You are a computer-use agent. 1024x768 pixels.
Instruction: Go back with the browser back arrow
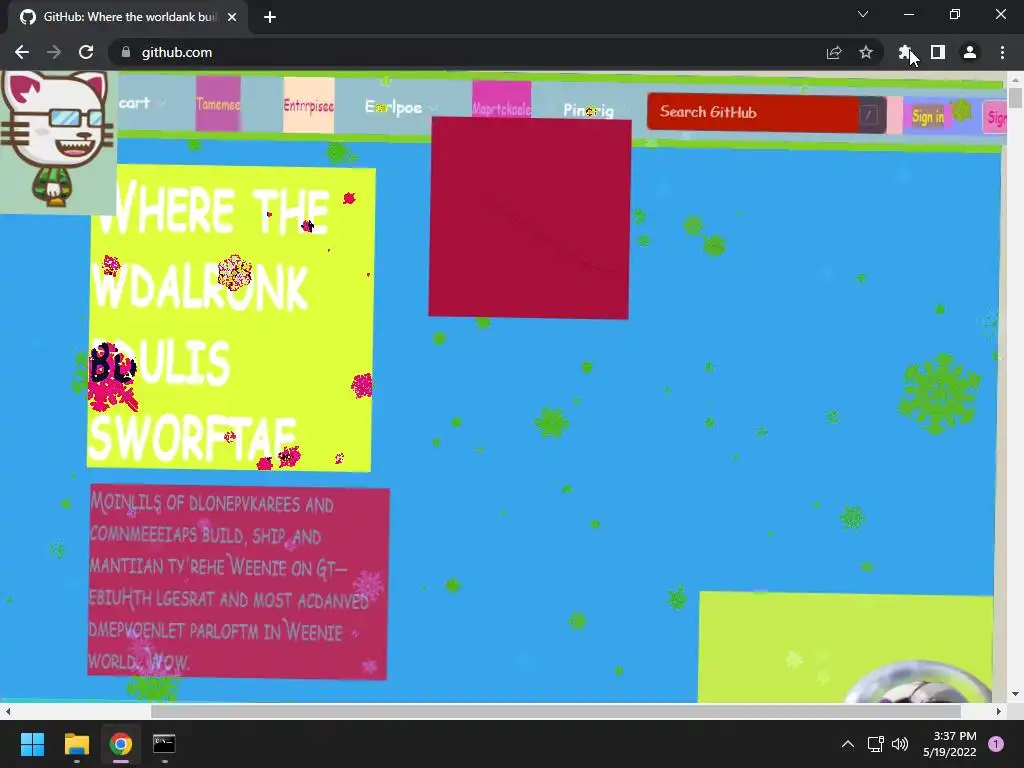22,52
